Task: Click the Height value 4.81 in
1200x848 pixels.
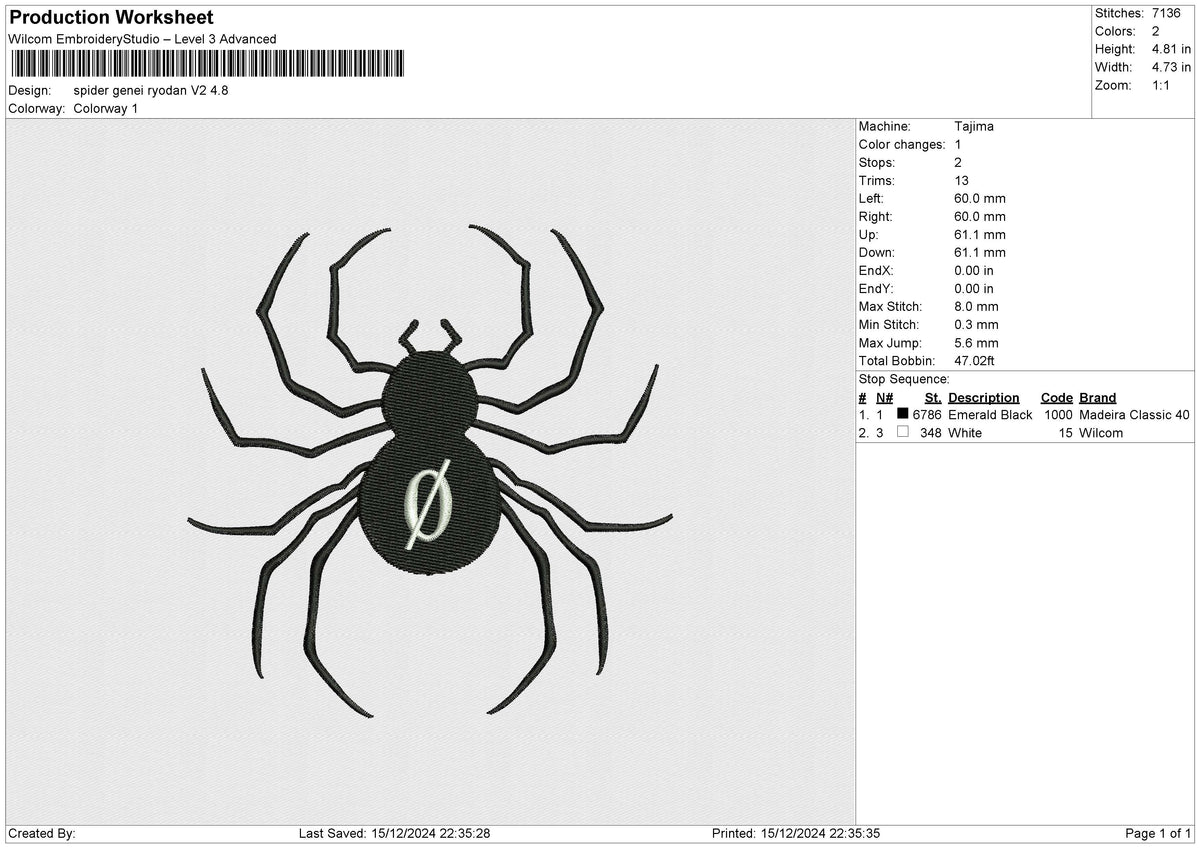Action: (1171, 49)
